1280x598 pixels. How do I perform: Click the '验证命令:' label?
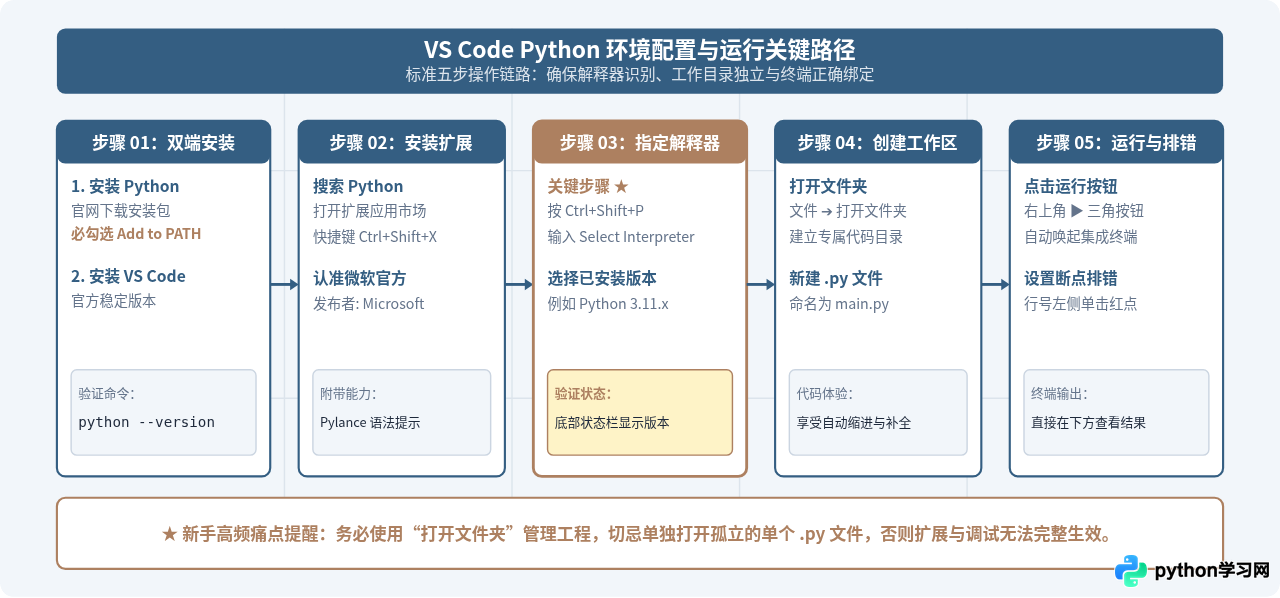point(106,394)
